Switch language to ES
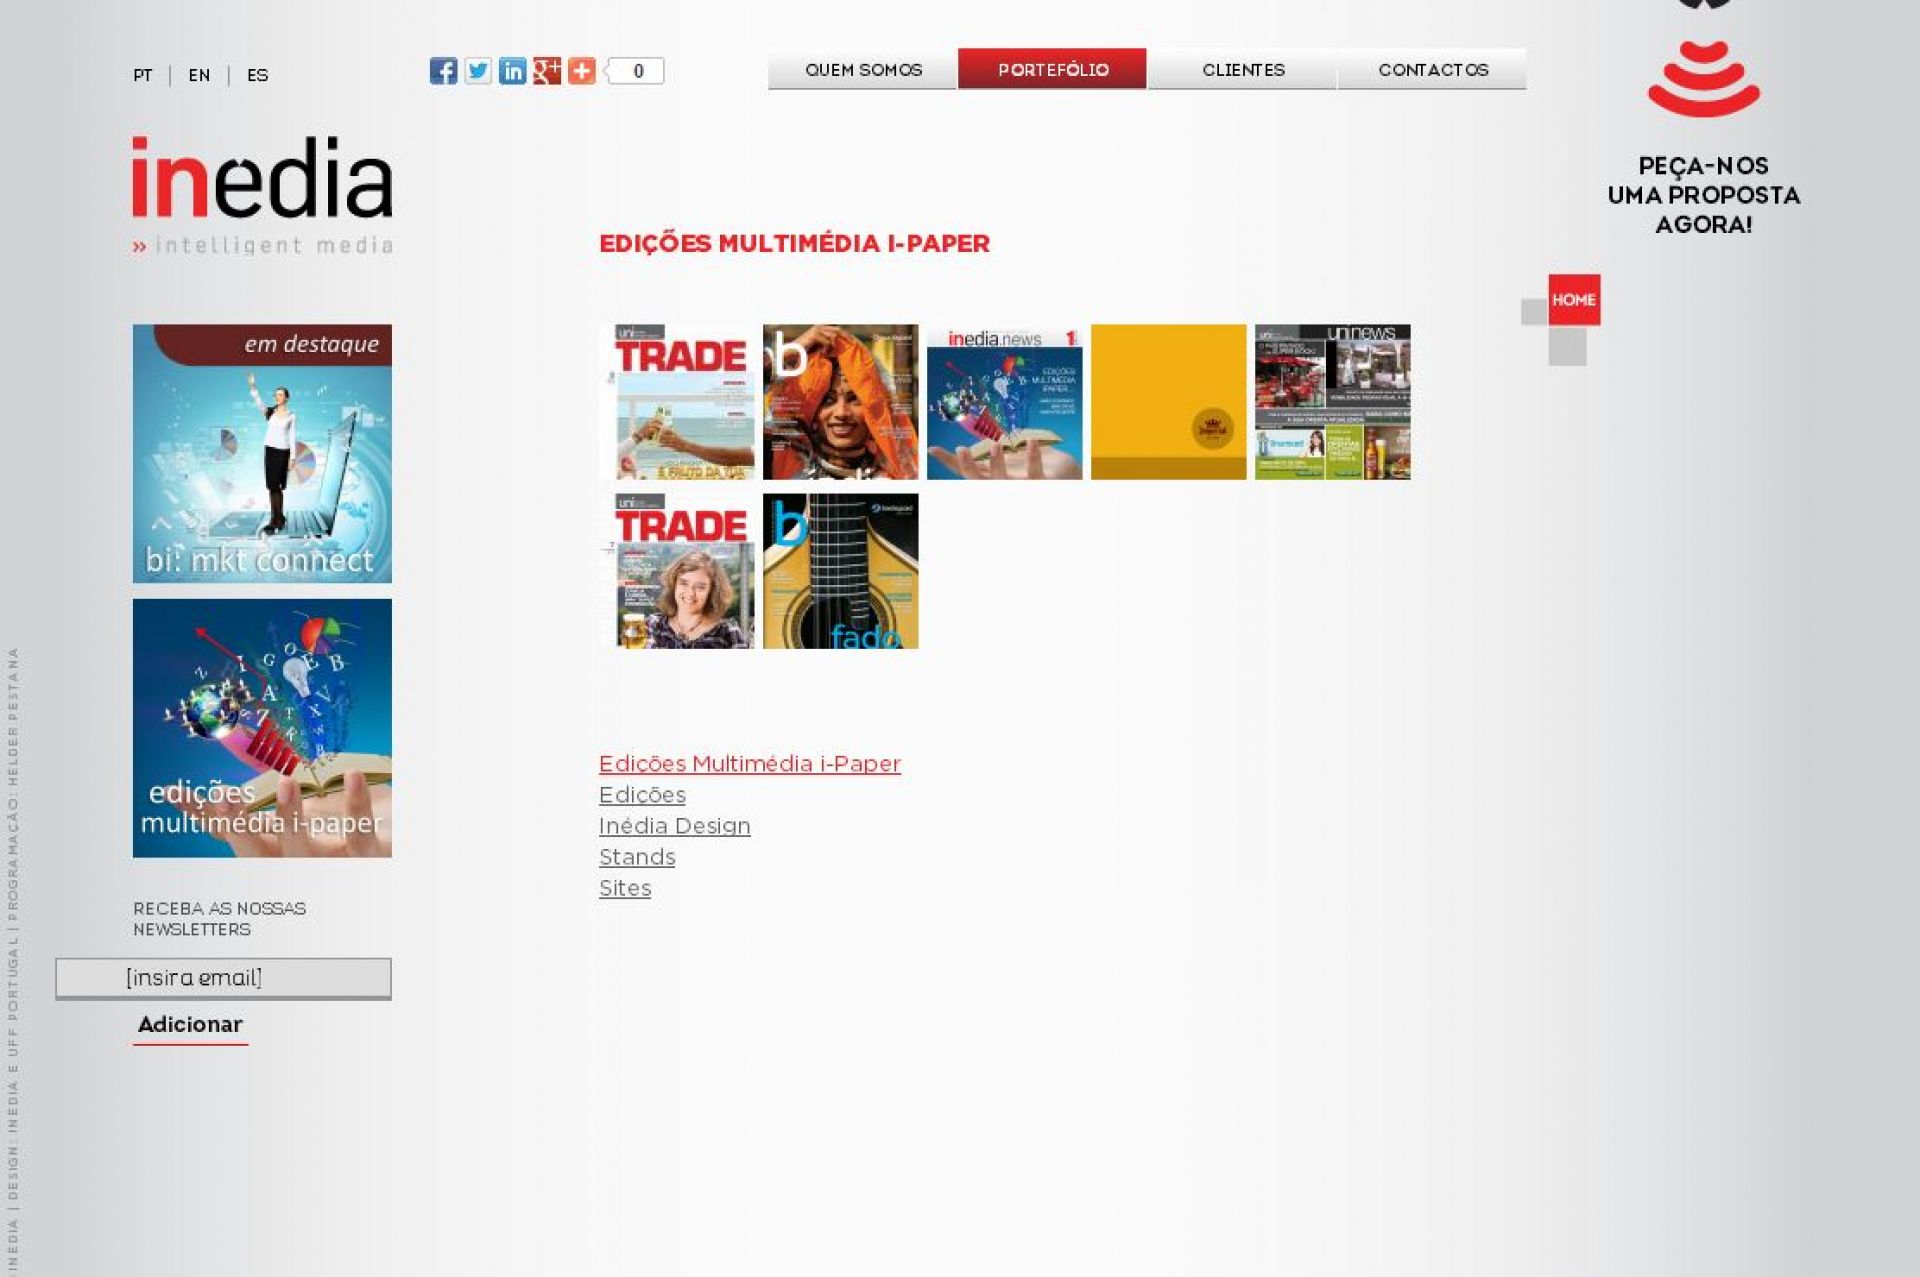This screenshot has height=1277, width=1920. pos(257,76)
